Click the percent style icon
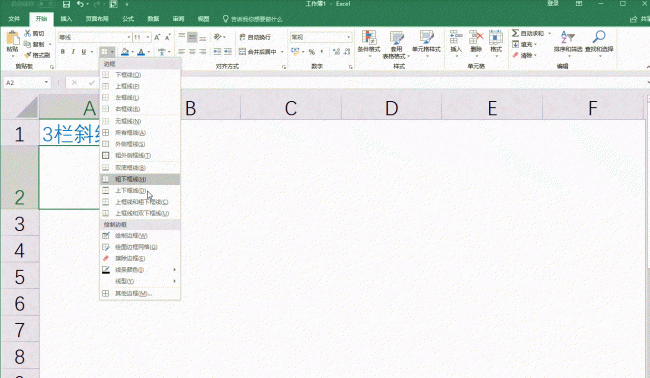650x378 pixels. click(312, 52)
